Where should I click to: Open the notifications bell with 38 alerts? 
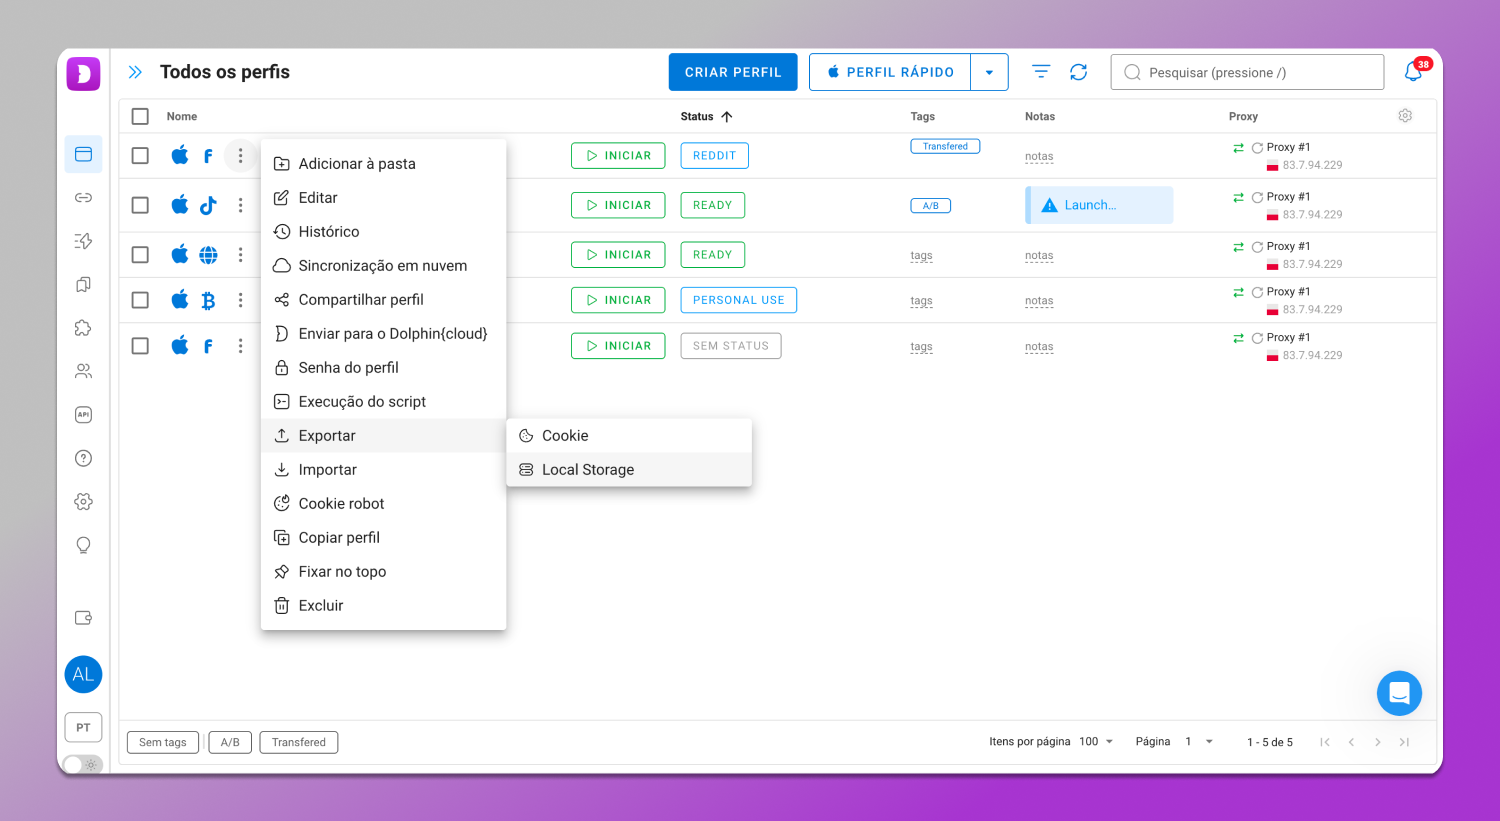click(1413, 71)
